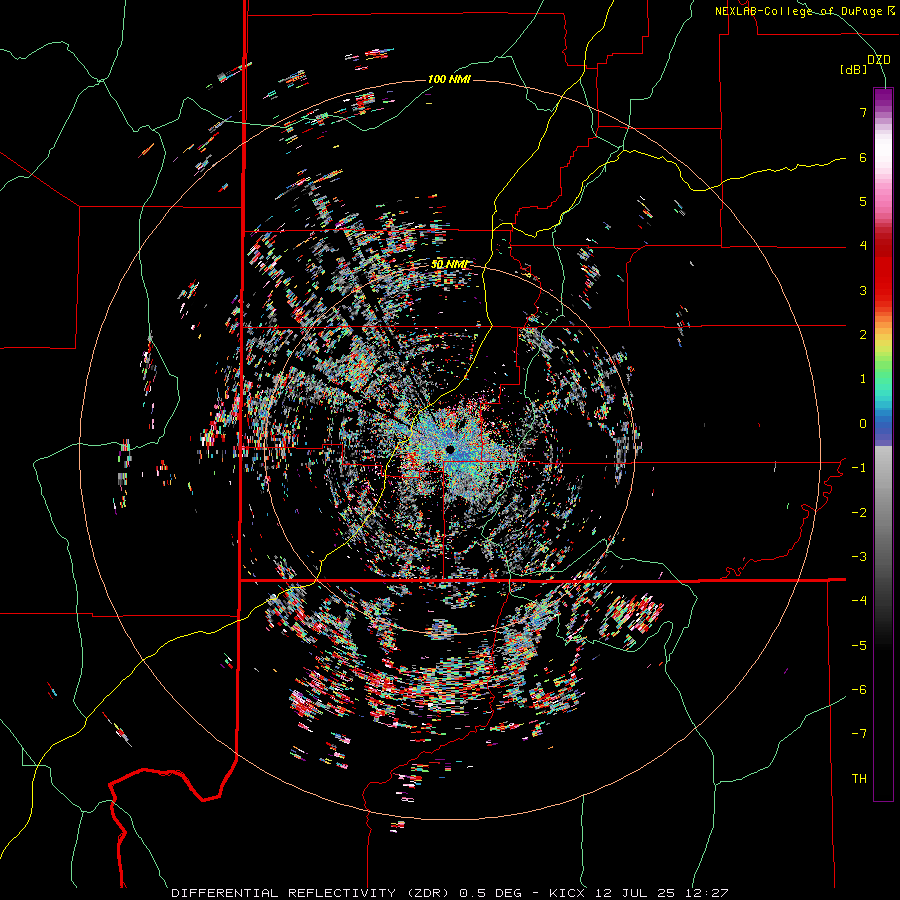
Task: Click the black radar site dot at center
Action: coord(450,449)
